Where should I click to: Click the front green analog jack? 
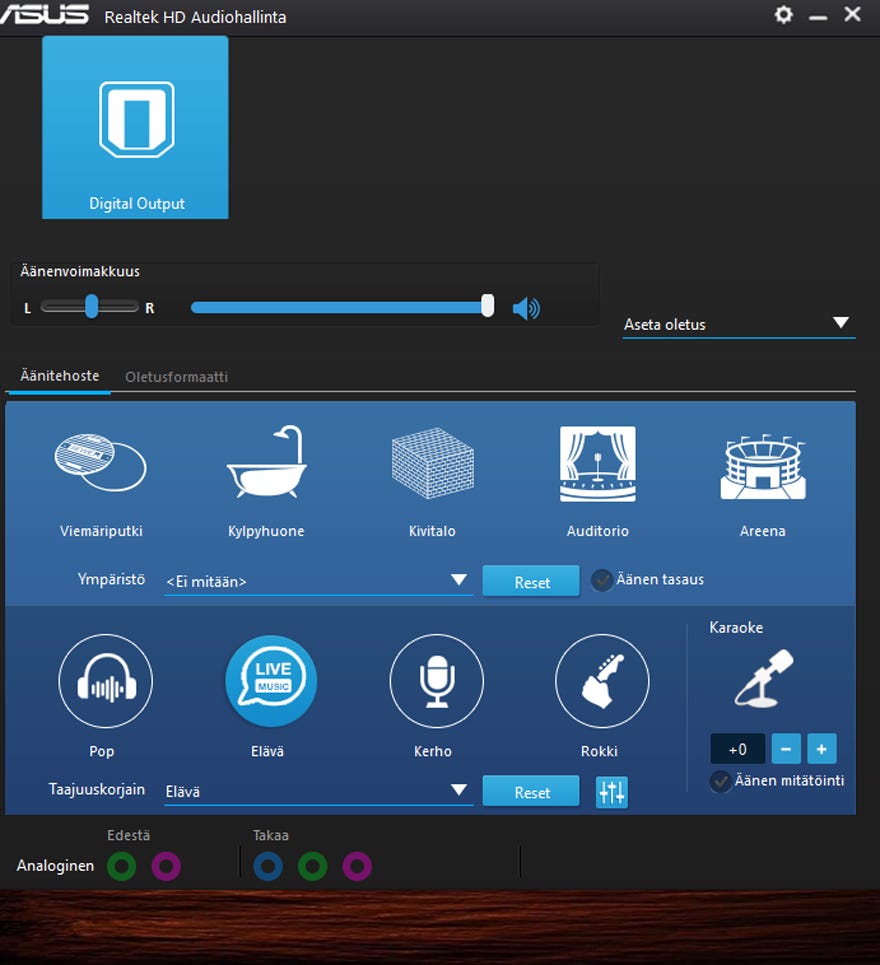[x=122, y=867]
